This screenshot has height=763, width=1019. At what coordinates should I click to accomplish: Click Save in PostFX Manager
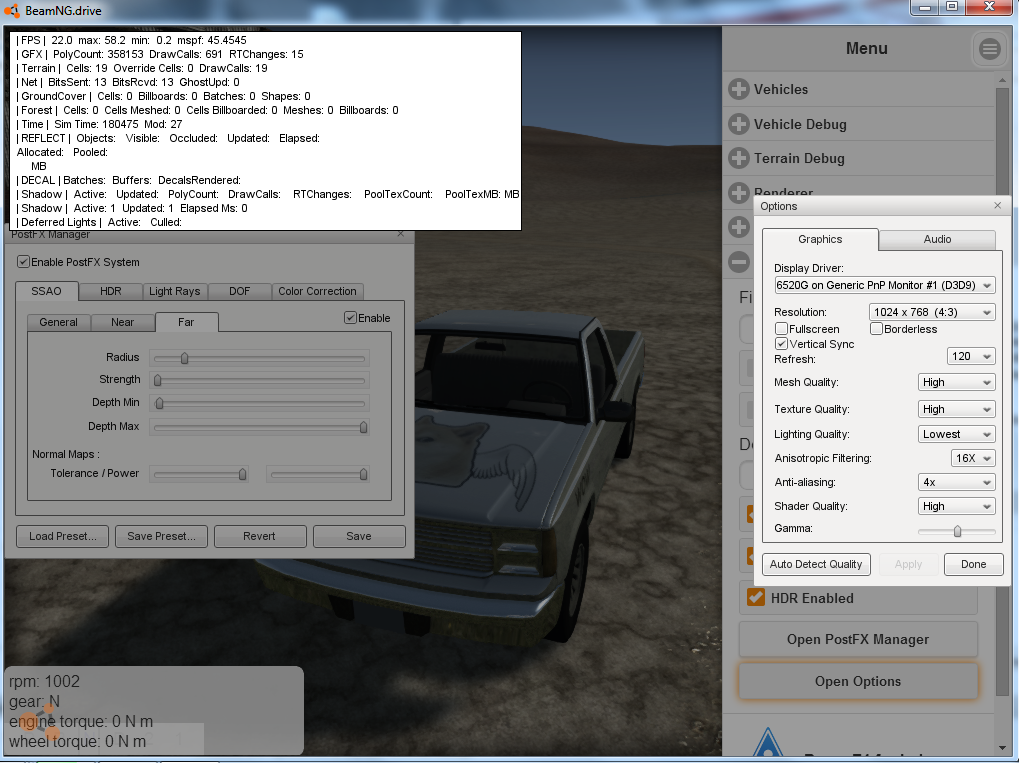tap(359, 536)
